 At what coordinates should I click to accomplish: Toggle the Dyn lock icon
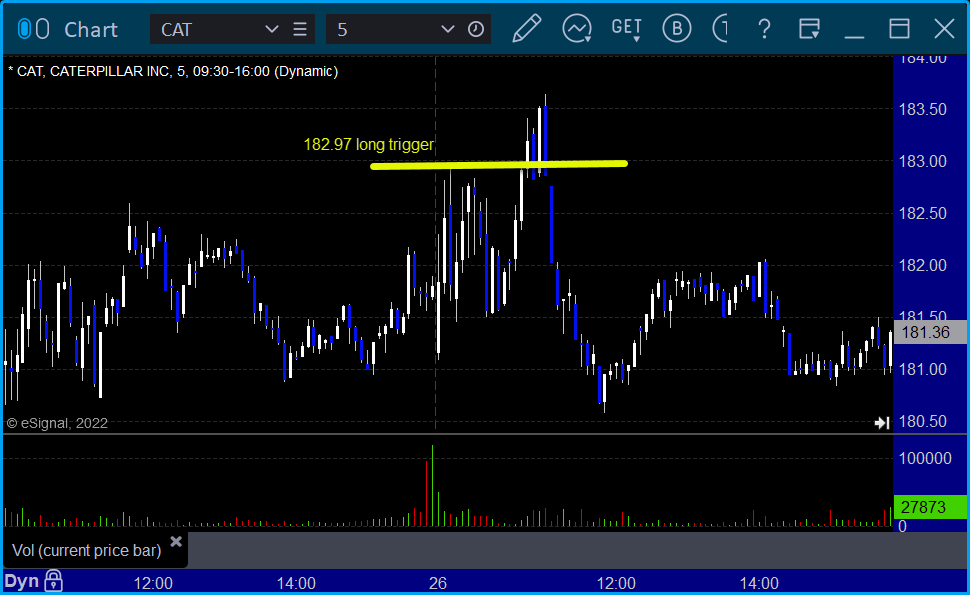[53, 581]
